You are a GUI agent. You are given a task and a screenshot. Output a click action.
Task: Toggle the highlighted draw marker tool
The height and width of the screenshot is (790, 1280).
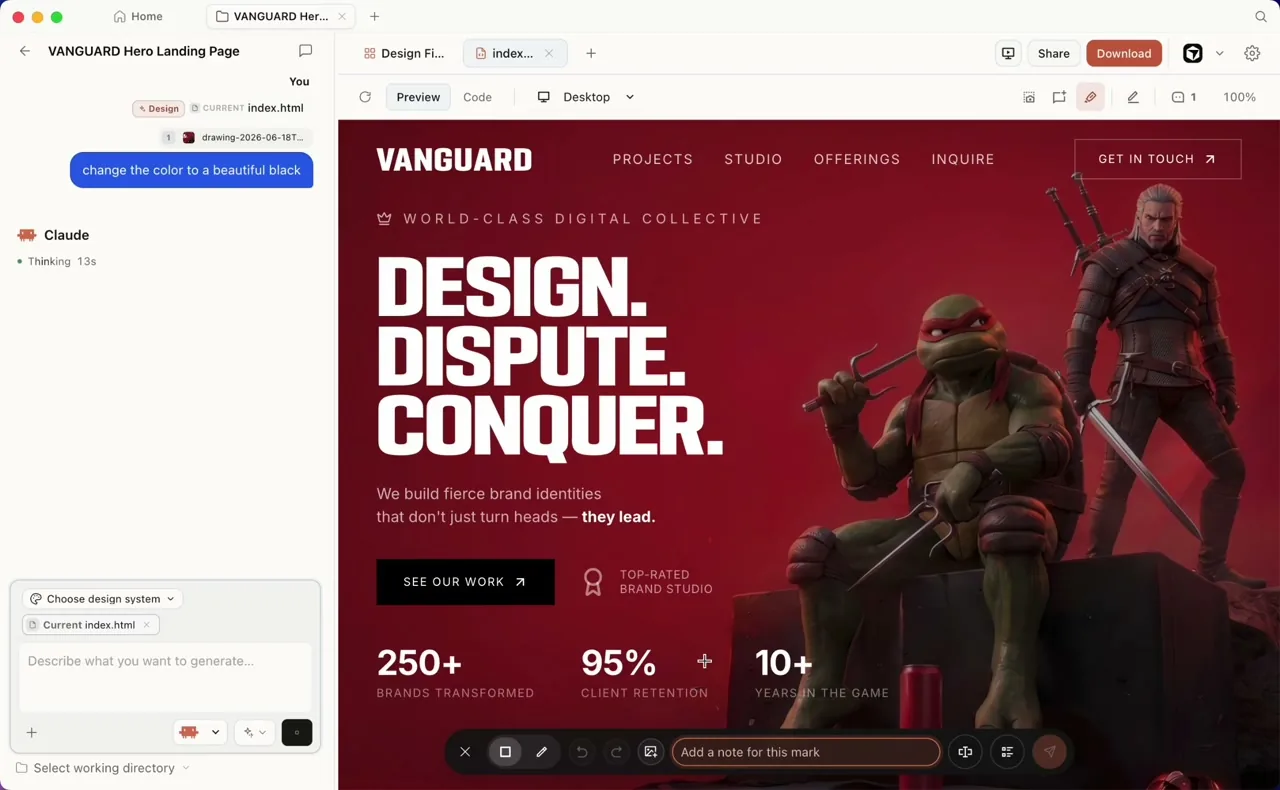(x=1090, y=97)
